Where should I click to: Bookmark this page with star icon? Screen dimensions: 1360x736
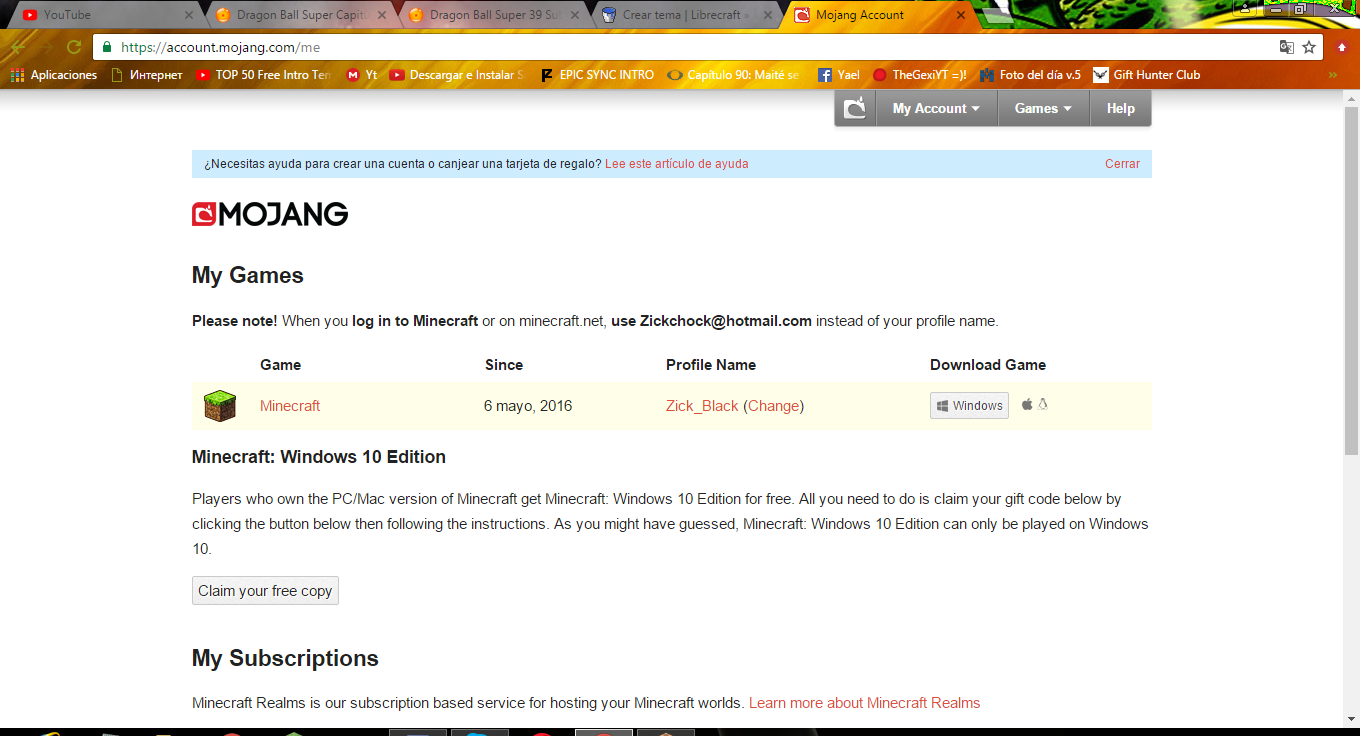pyautogui.click(x=1309, y=47)
